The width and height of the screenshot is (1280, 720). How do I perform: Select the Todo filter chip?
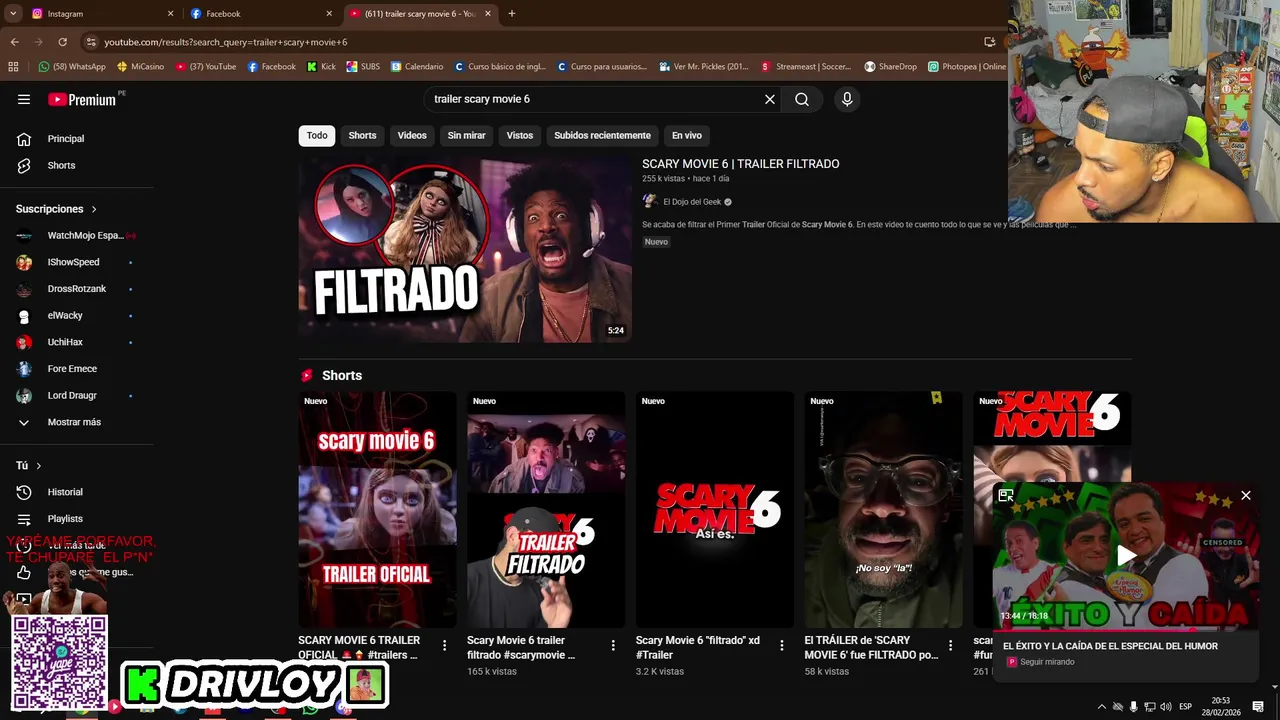click(317, 135)
